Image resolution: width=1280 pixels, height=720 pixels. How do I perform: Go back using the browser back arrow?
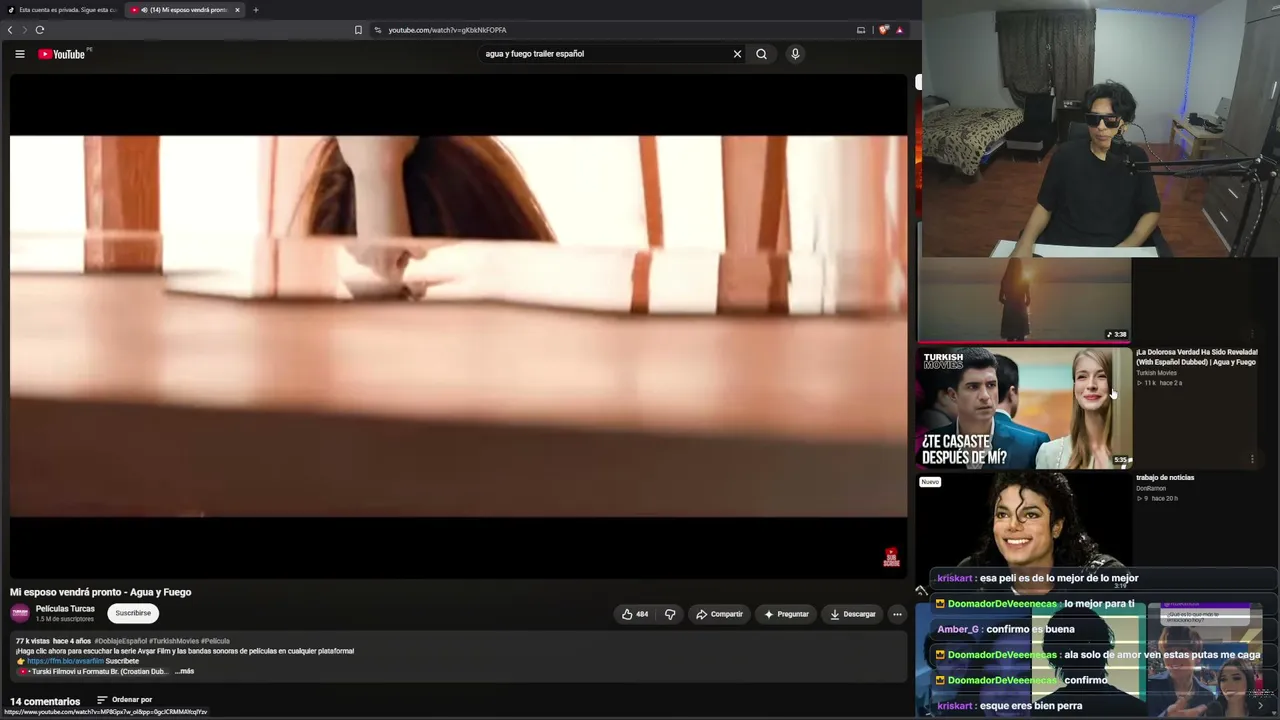coord(10,30)
